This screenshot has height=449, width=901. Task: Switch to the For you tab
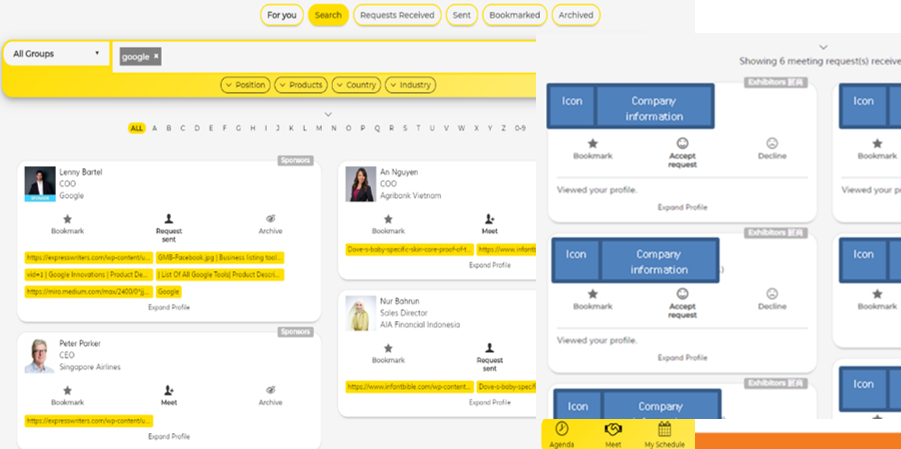[x=282, y=15]
